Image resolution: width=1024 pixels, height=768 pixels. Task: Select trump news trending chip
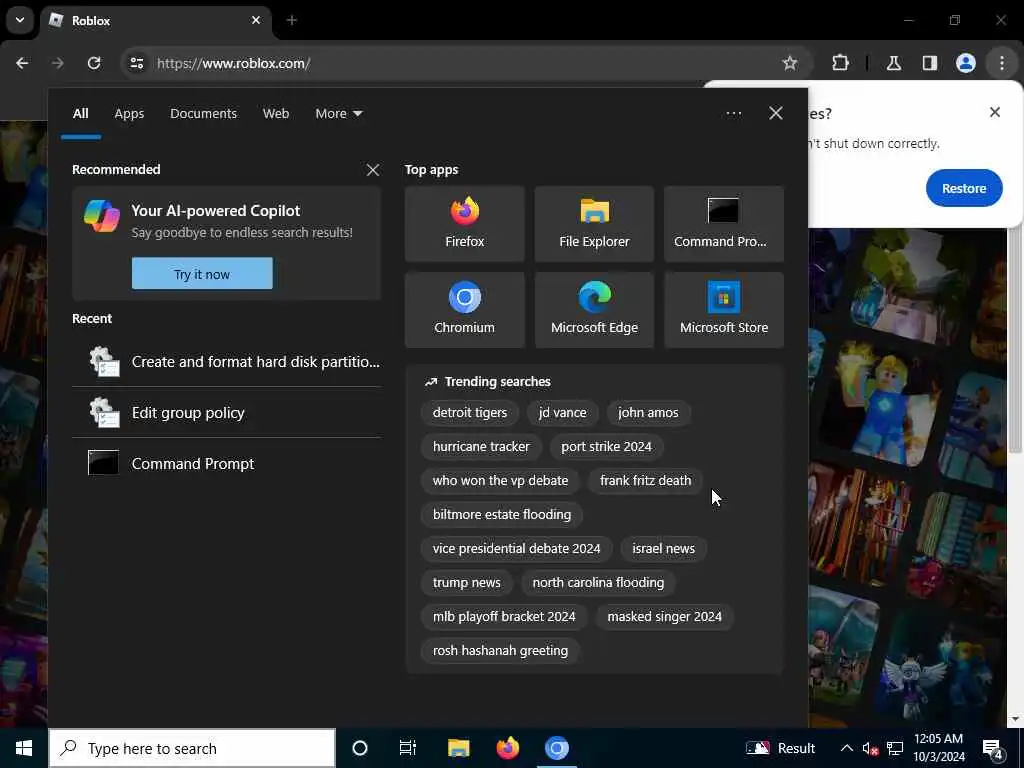click(x=466, y=583)
